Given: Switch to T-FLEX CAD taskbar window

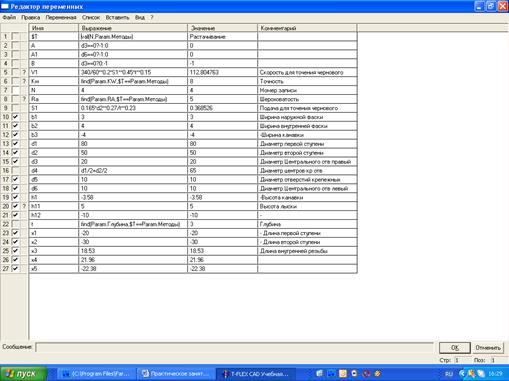Looking at the screenshot, I should [257, 374].
